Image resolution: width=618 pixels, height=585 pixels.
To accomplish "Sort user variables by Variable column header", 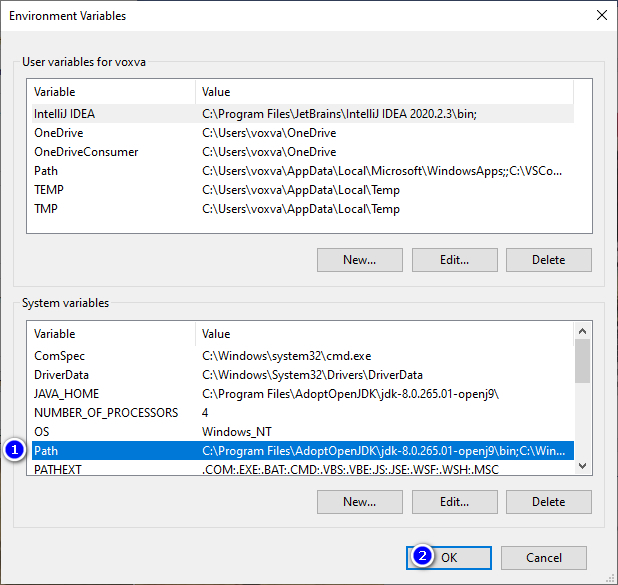I will click(x=112, y=92).
